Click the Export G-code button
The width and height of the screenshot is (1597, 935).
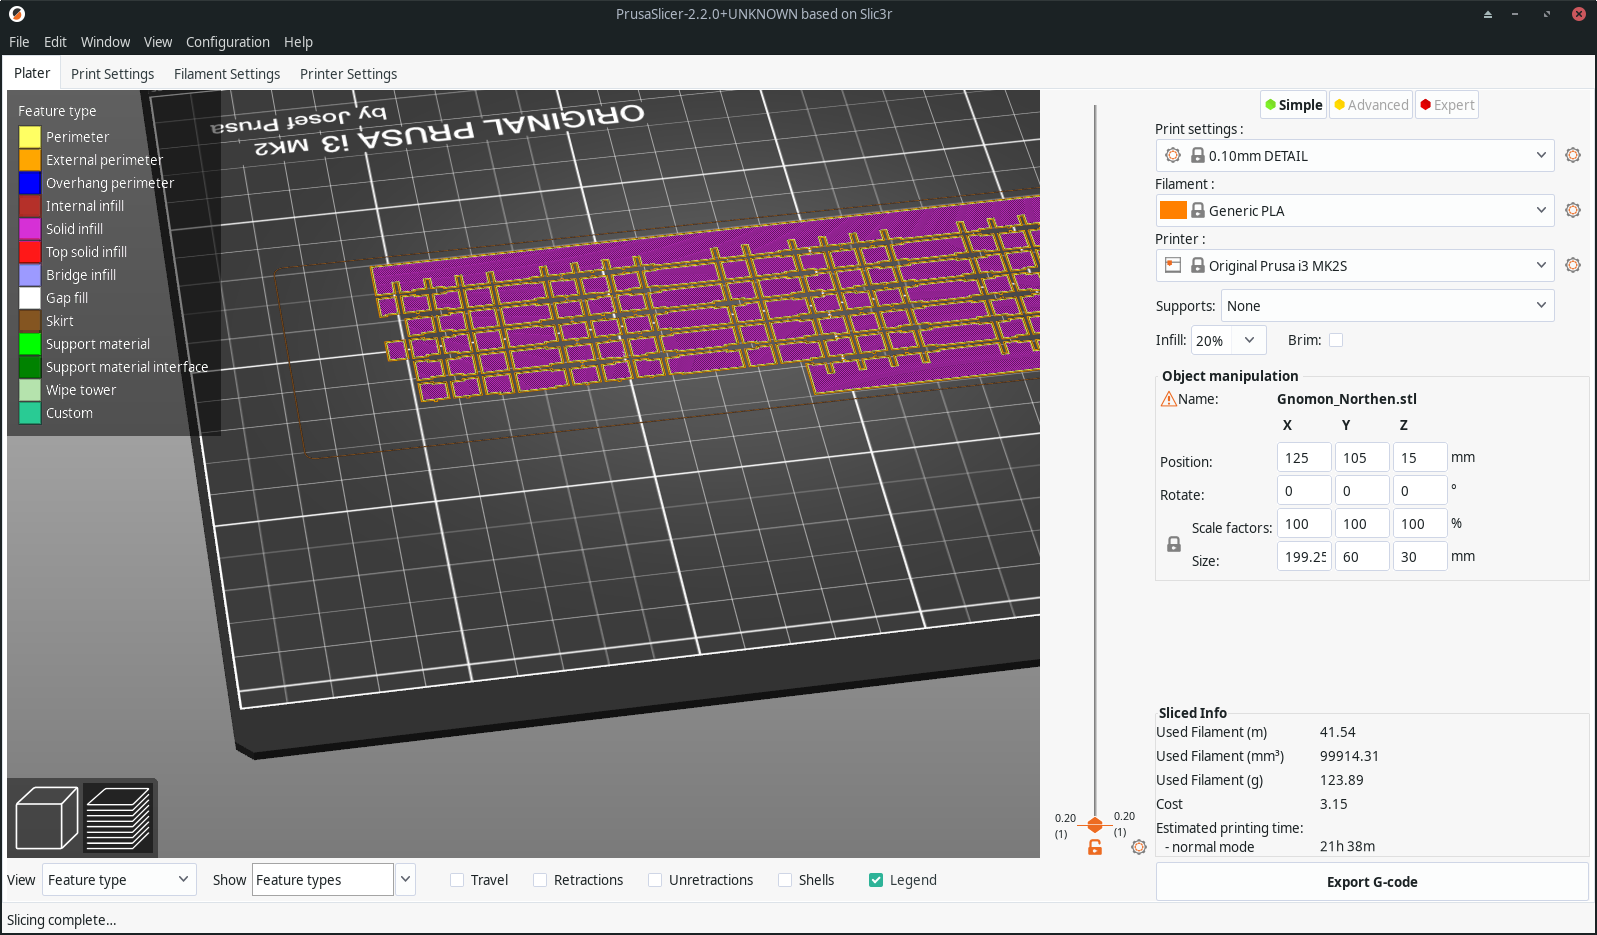(1372, 882)
